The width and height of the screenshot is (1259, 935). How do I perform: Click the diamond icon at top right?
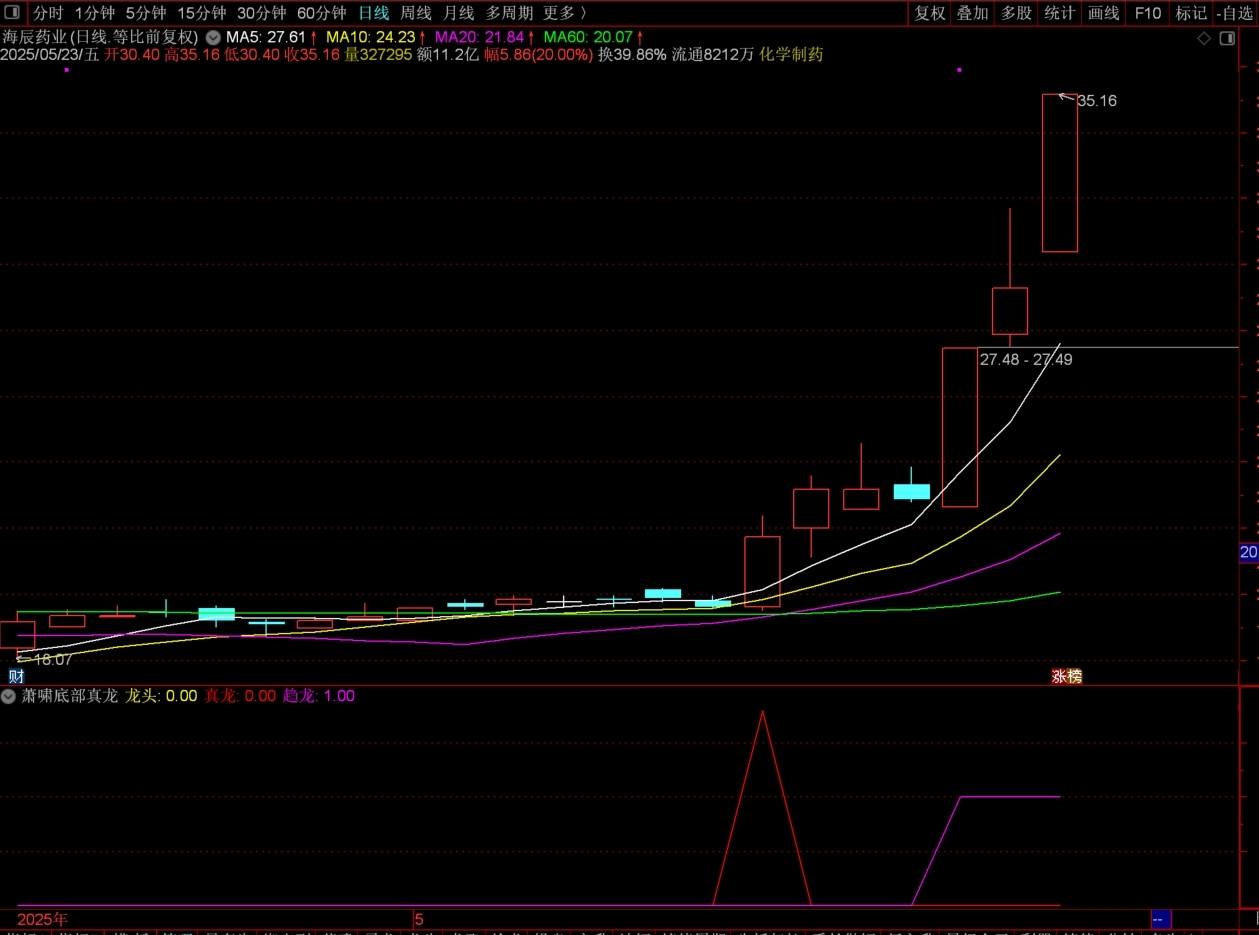[1204, 39]
